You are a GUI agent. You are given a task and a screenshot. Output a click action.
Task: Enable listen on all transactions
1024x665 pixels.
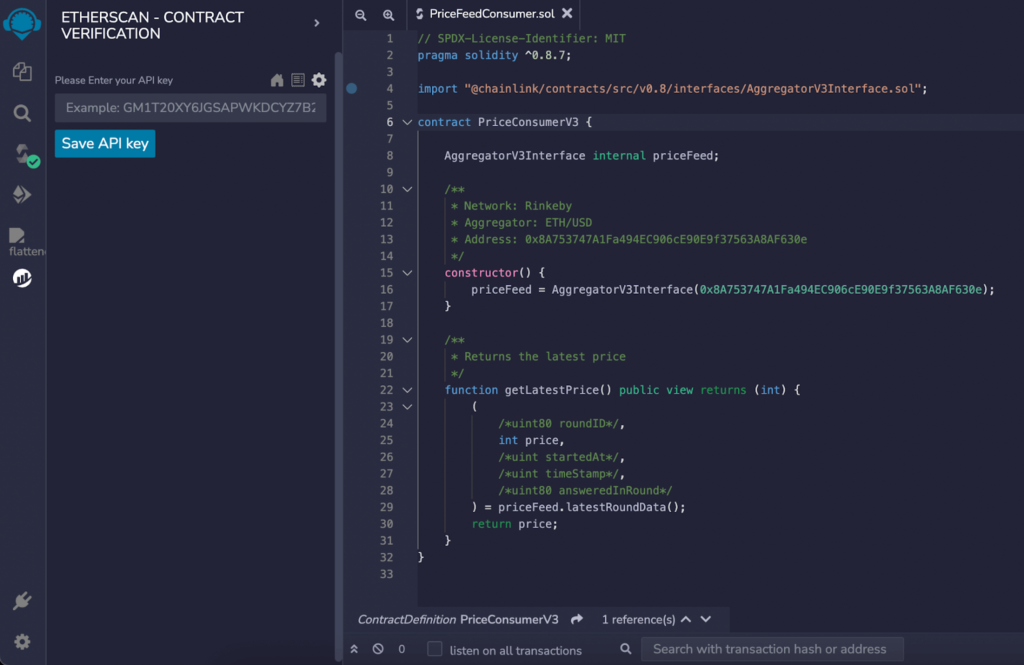coord(434,649)
